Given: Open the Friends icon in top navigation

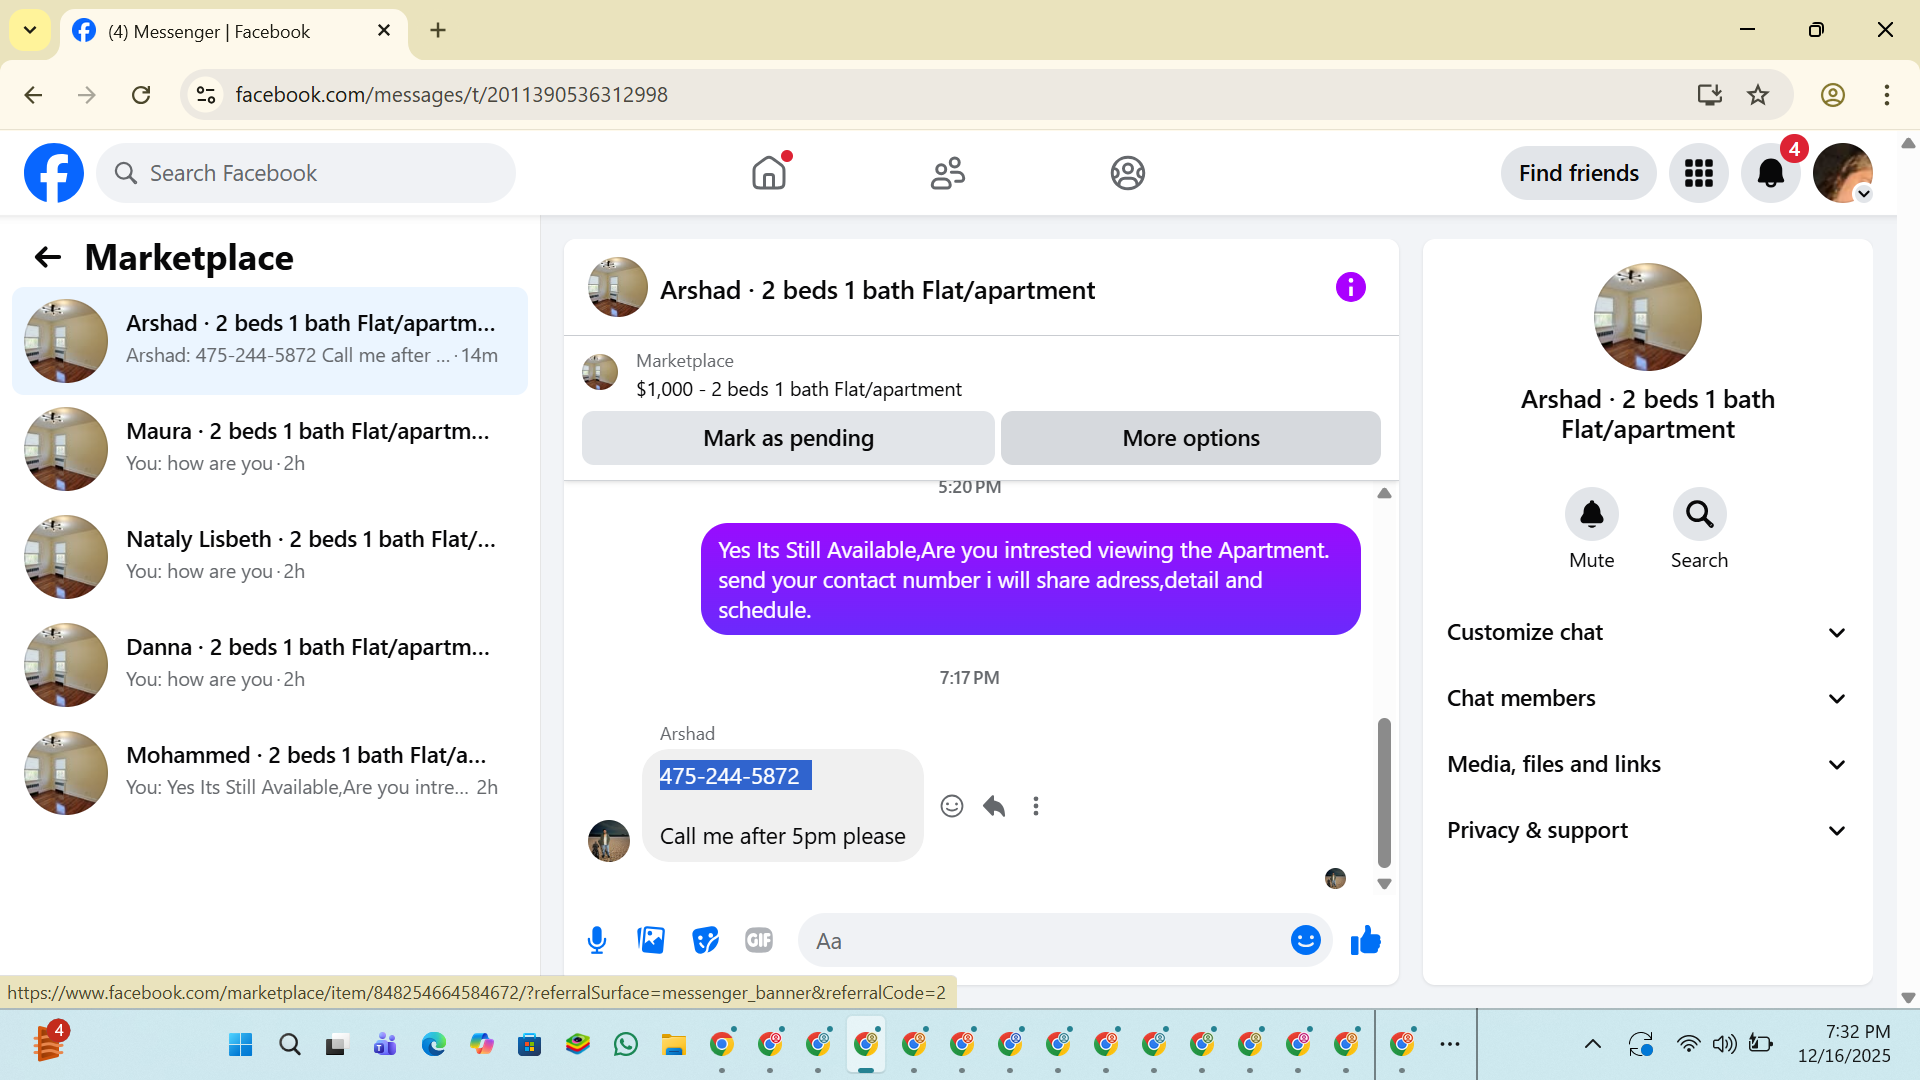Looking at the screenshot, I should click(948, 173).
